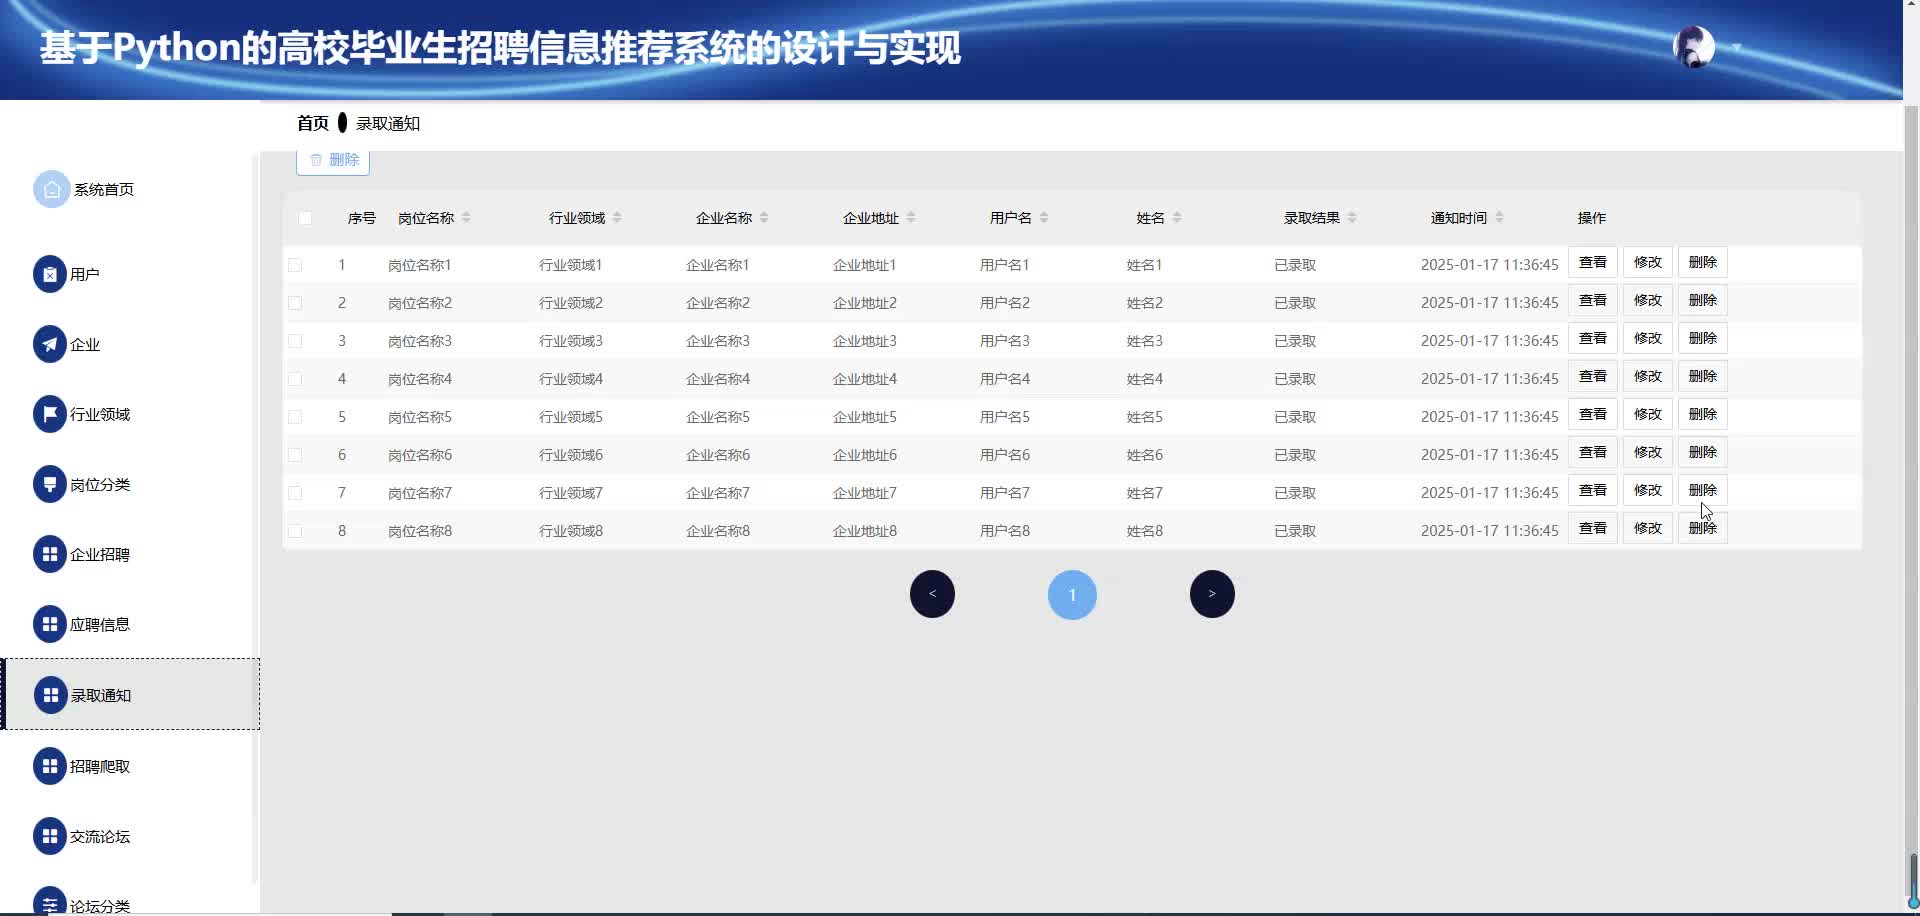Open the 系统首页 home icon in sidebar
Image resolution: width=1920 pixels, height=916 pixels.
click(51, 188)
